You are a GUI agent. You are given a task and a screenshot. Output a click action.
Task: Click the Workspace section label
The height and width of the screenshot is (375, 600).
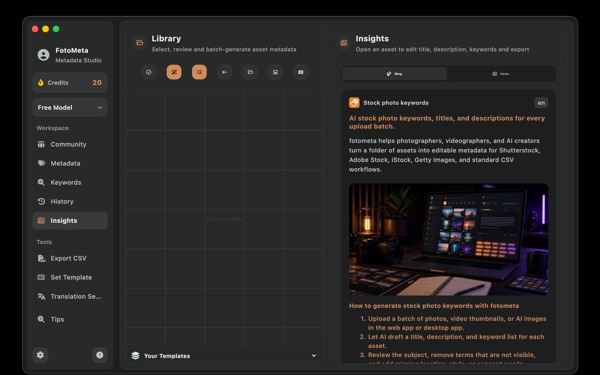[53, 128]
